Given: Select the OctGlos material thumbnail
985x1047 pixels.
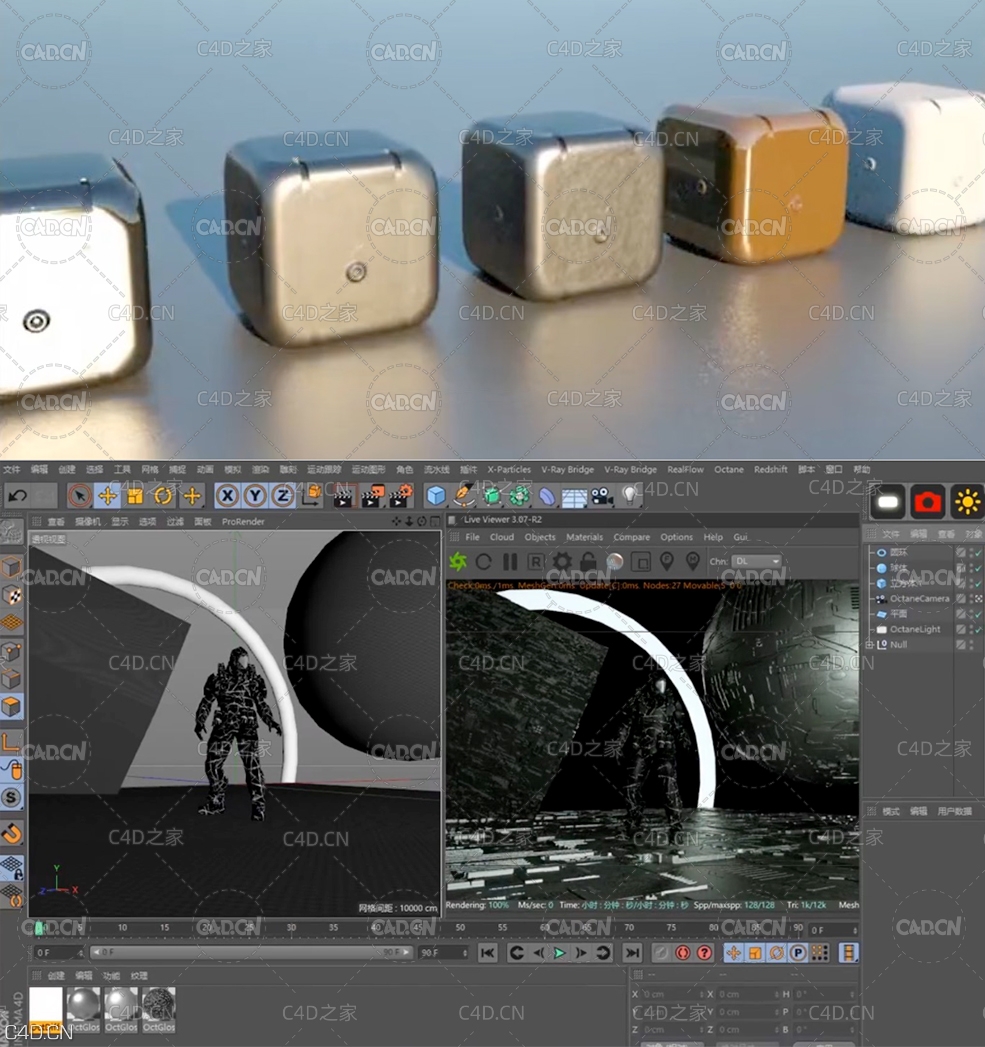Looking at the screenshot, I should [85, 1005].
